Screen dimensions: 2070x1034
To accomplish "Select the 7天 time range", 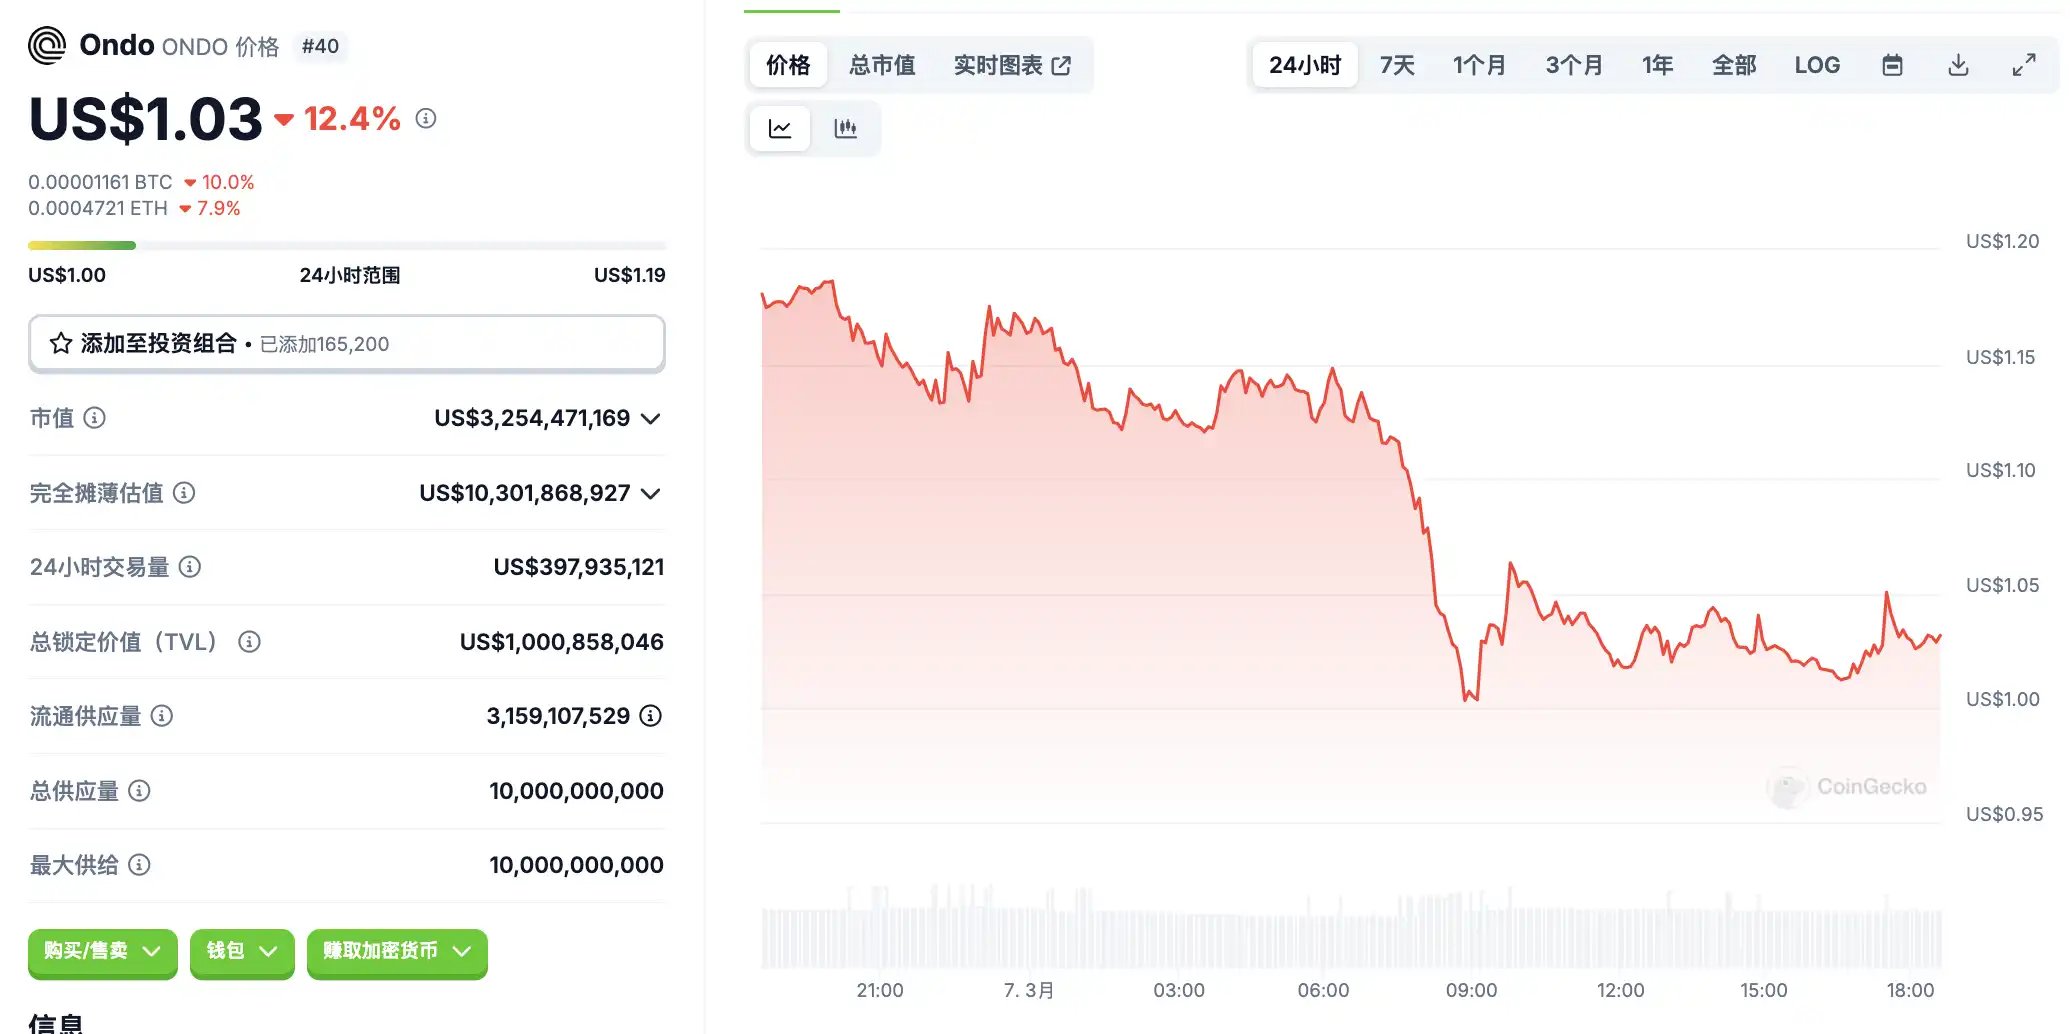I will click(x=1397, y=65).
